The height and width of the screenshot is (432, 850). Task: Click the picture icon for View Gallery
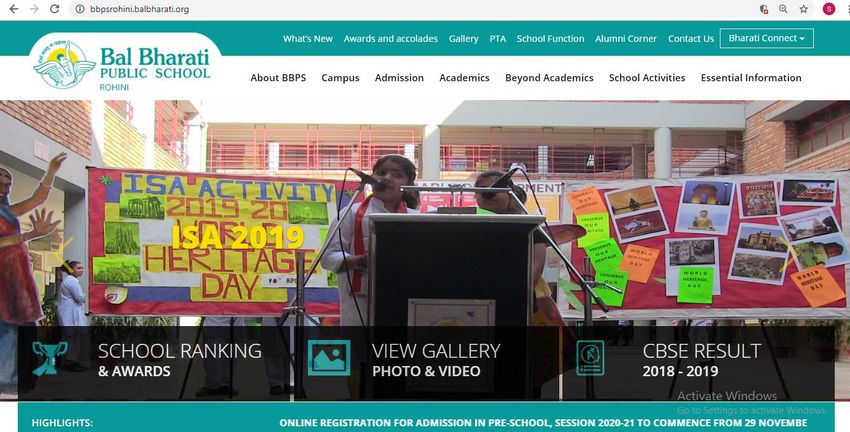click(329, 358)
